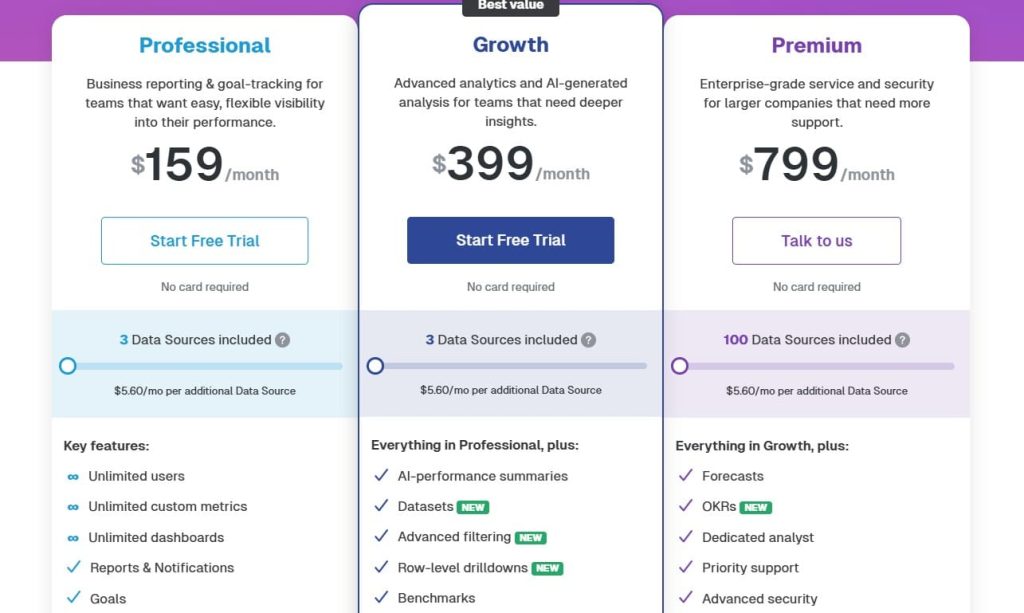
Task: Click checkmark icon beside AI-performance summaries
Action: click(380, 476)
